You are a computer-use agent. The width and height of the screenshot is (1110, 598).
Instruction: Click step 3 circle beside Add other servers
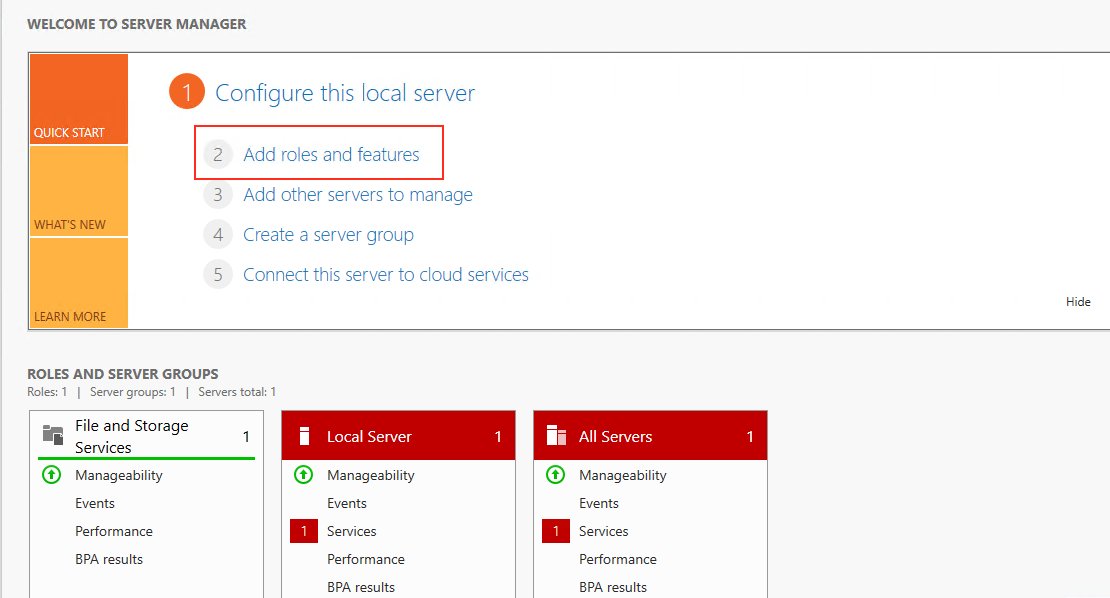218,195
